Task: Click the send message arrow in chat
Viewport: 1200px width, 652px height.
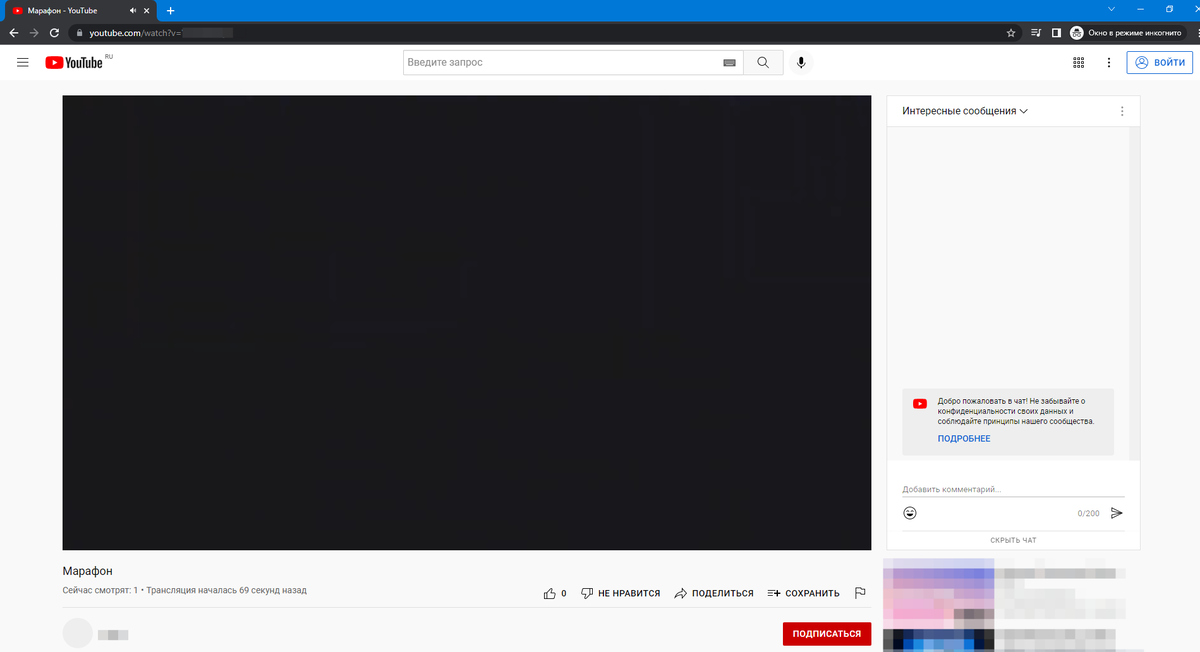Action: [x=1117, y=513]
